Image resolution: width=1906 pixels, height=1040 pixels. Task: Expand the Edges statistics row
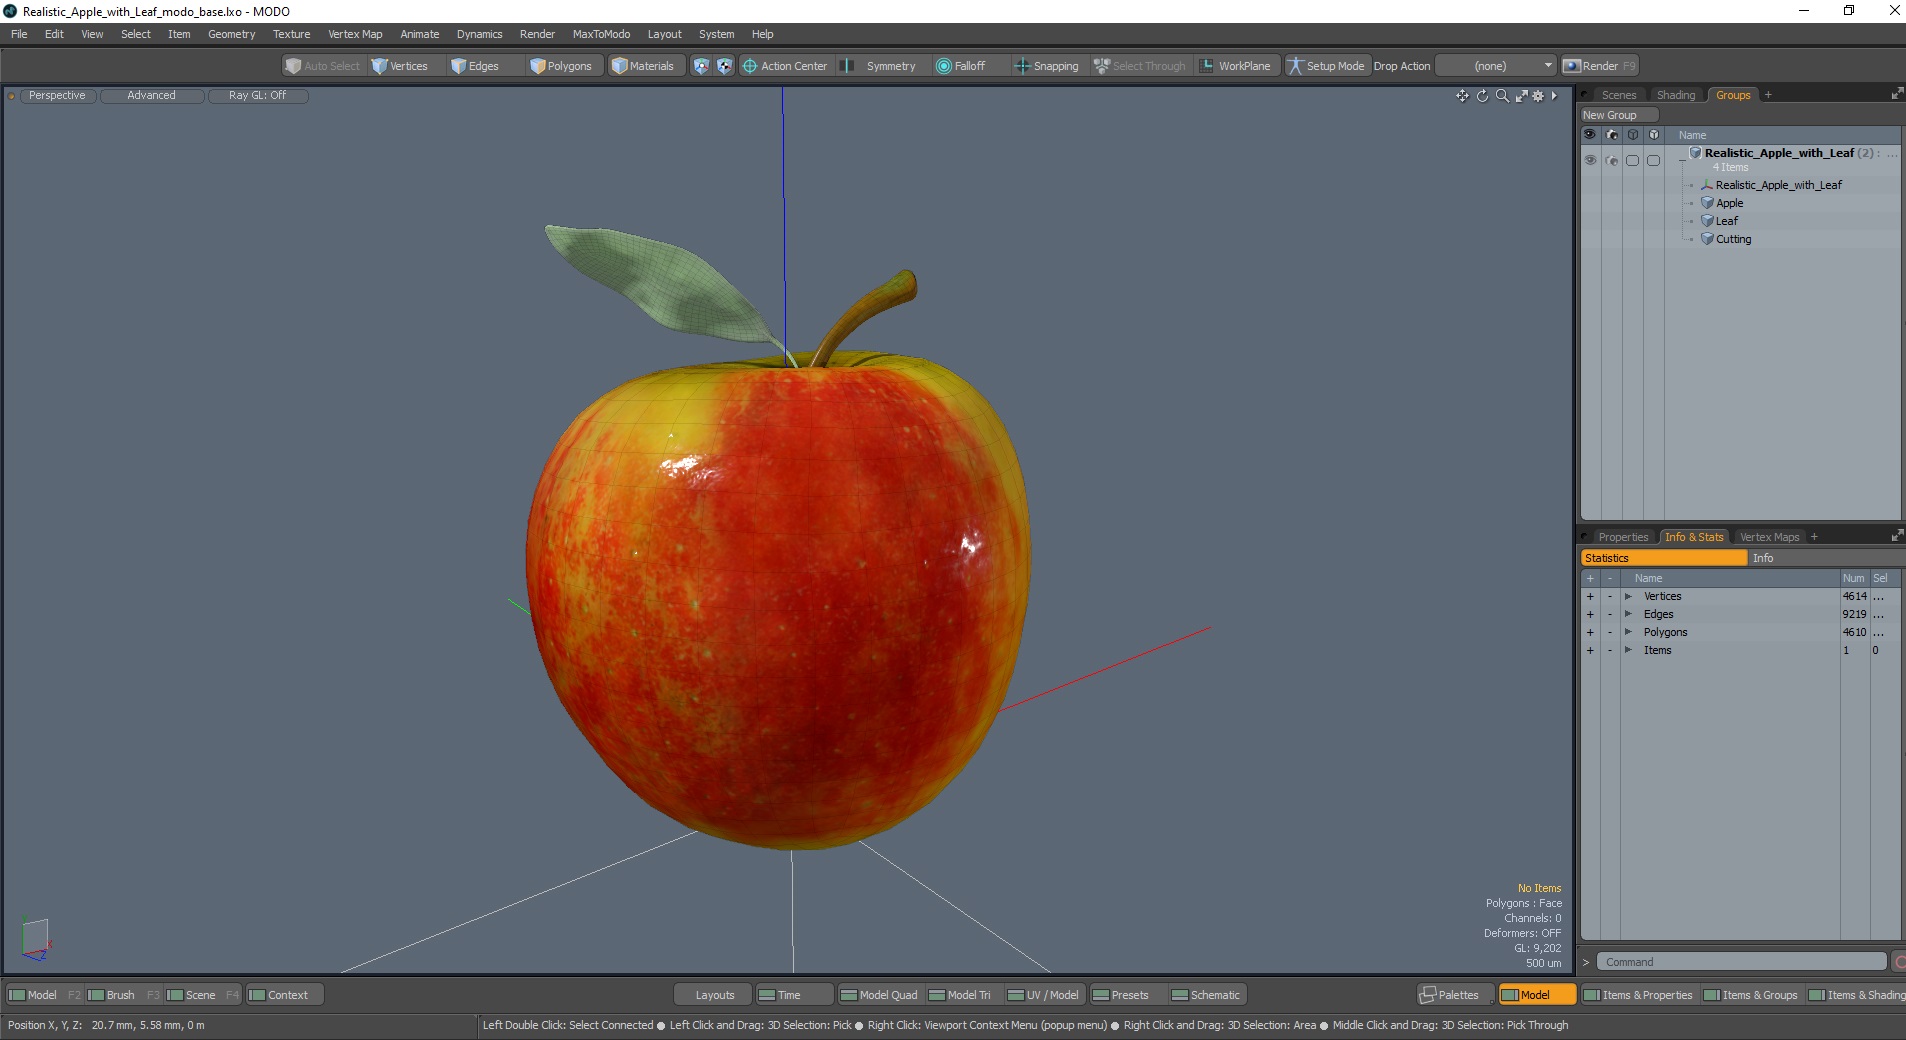click(x=1628, y=615)
